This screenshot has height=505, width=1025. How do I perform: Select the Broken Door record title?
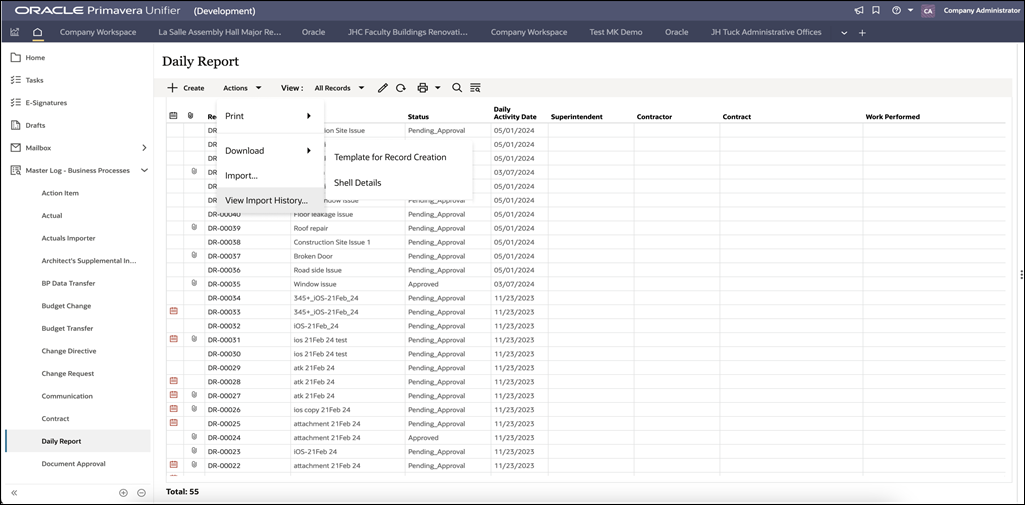(x=313, y=256)
